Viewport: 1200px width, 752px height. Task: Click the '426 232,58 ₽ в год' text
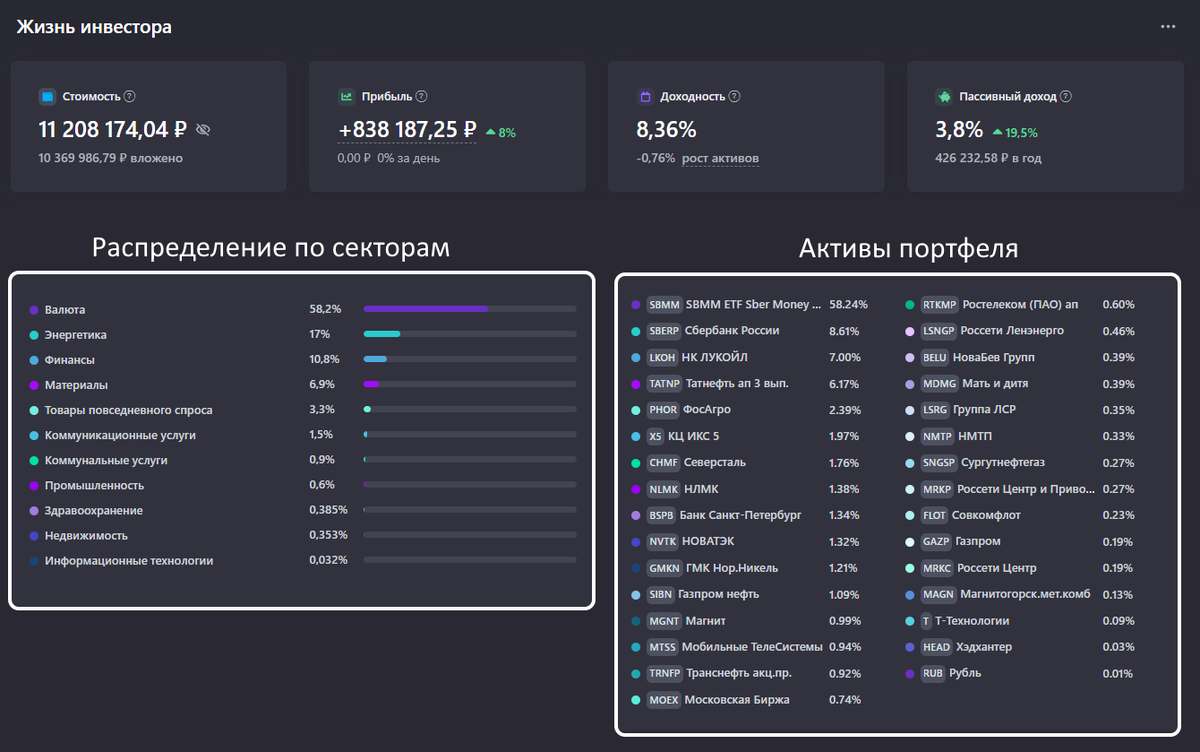(x=988, y=158)
